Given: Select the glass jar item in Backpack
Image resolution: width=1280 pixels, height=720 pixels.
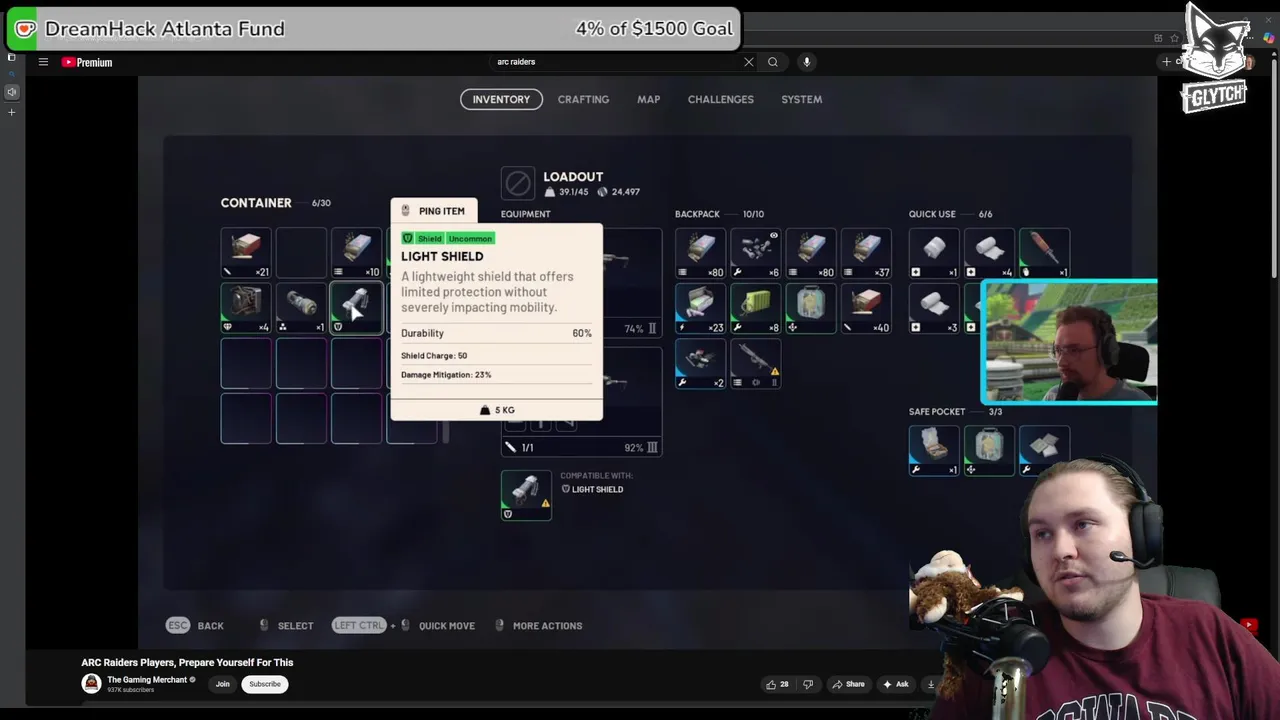Looking at the screenshot, I should 811,308.
